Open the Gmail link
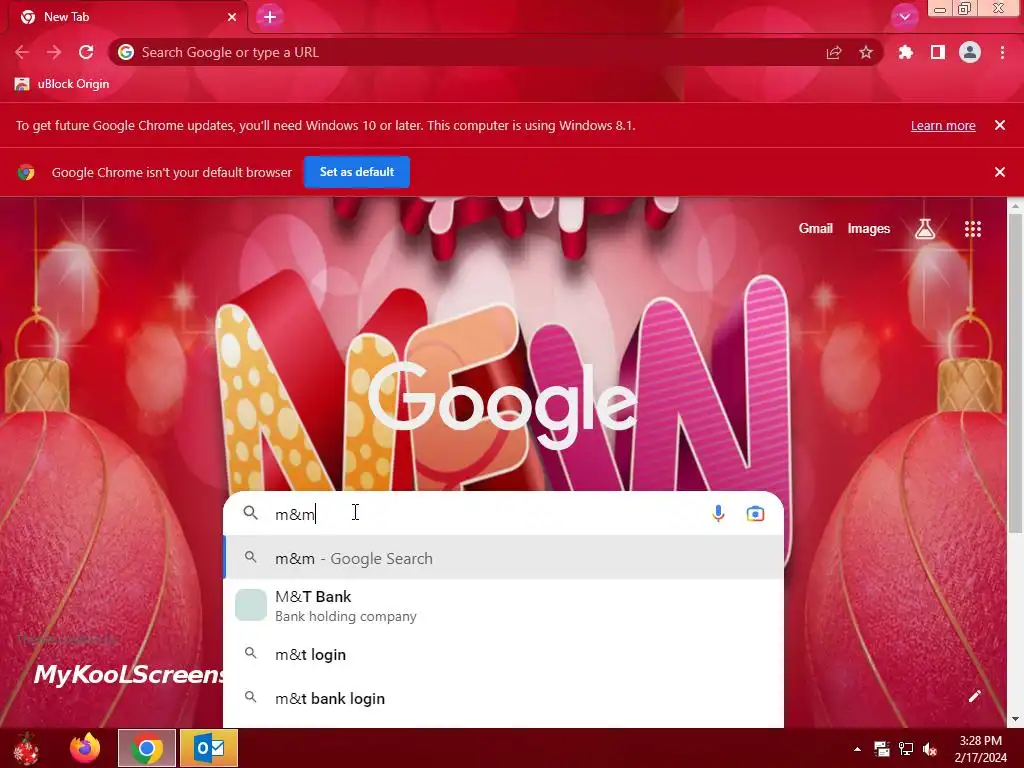This screenshot has height=768, width=1024. tap(816, 229)
